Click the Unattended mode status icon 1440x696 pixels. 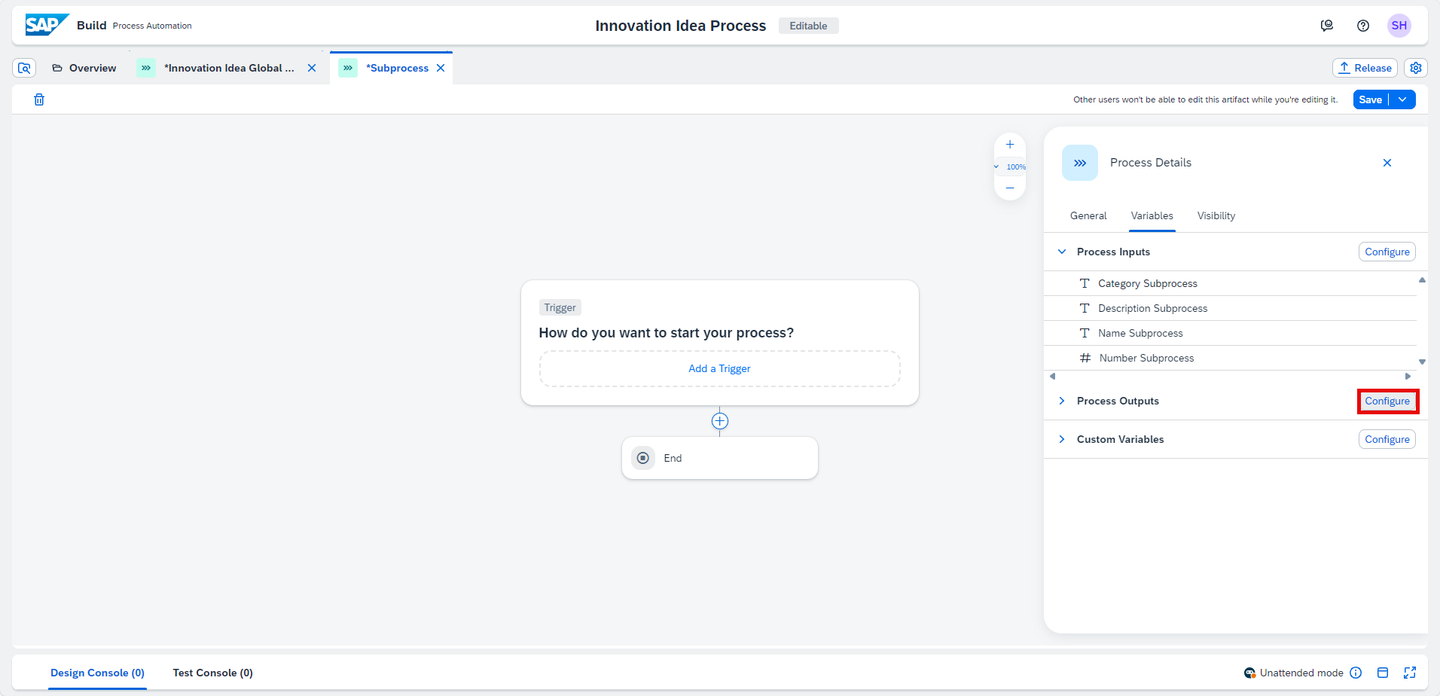coord(1250,673)
